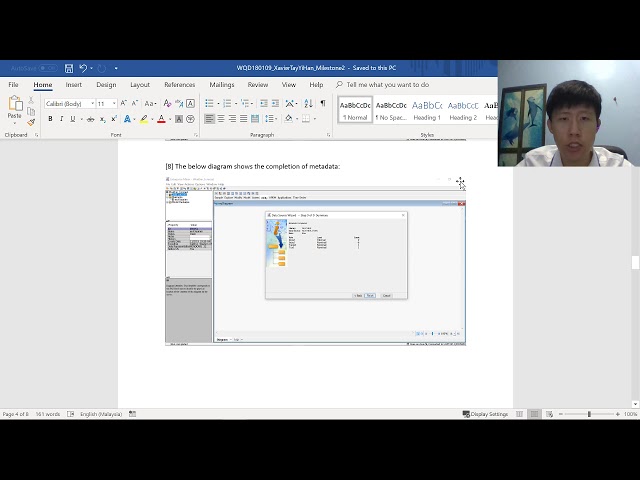Click the Numbering list icon
Viewport: 640px width, 480px height.
point(227,103)
